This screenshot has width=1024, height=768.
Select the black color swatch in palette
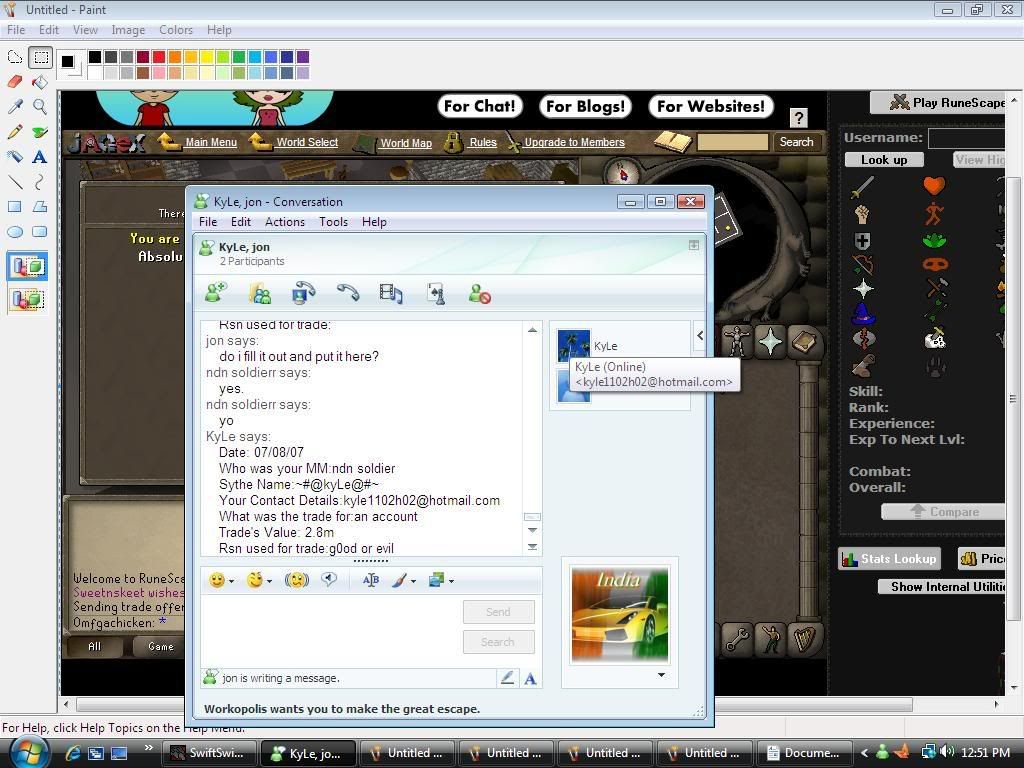(x=95, y=57)
